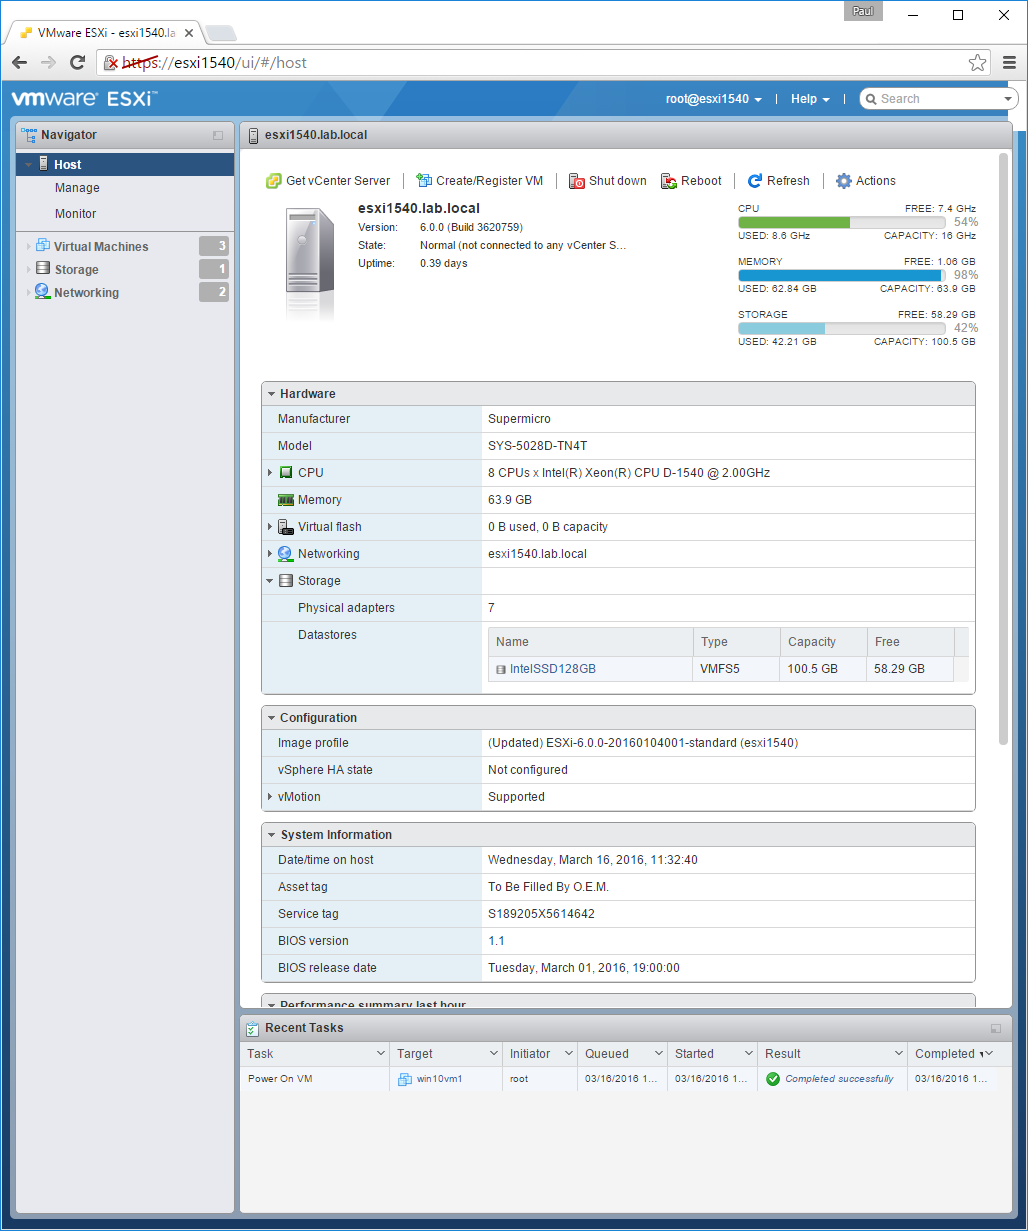Collapse the System Information section
The image size is (1028, 1231).
271,835
